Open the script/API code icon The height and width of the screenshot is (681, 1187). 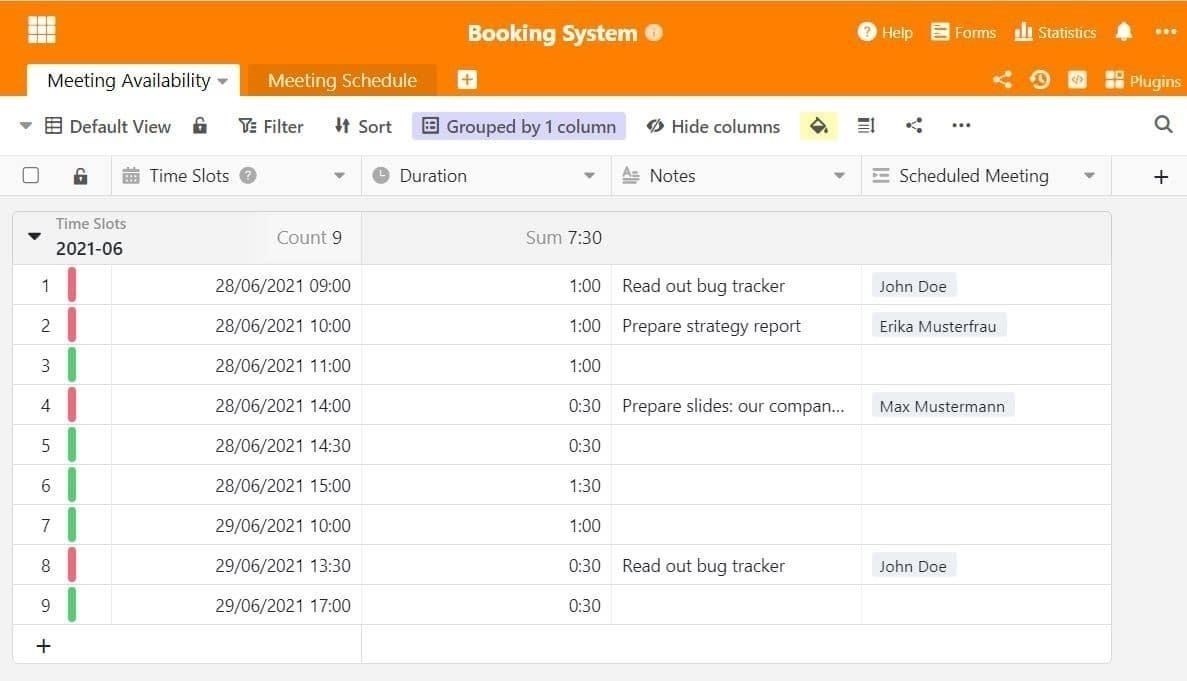1077,79
